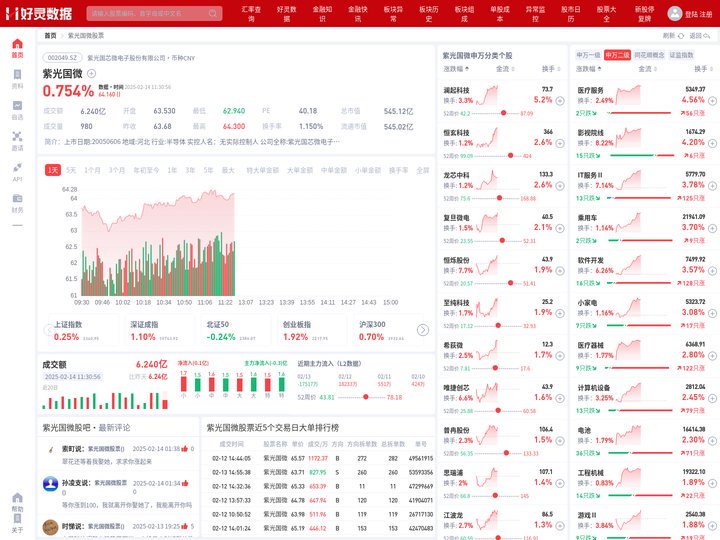Click the 全屏 fullscreen option
Viewport: 720px width, 540px height.
(x=422, y=170)
